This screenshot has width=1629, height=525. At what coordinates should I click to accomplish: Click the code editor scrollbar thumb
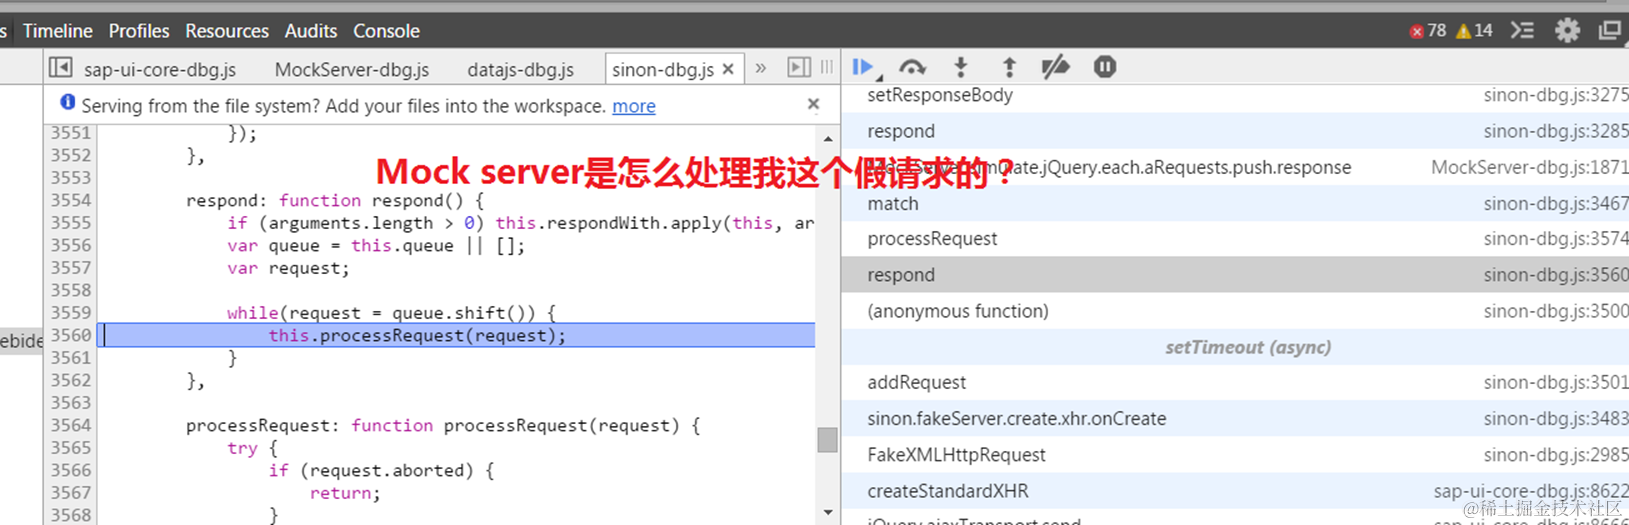(x=828, y=440)
